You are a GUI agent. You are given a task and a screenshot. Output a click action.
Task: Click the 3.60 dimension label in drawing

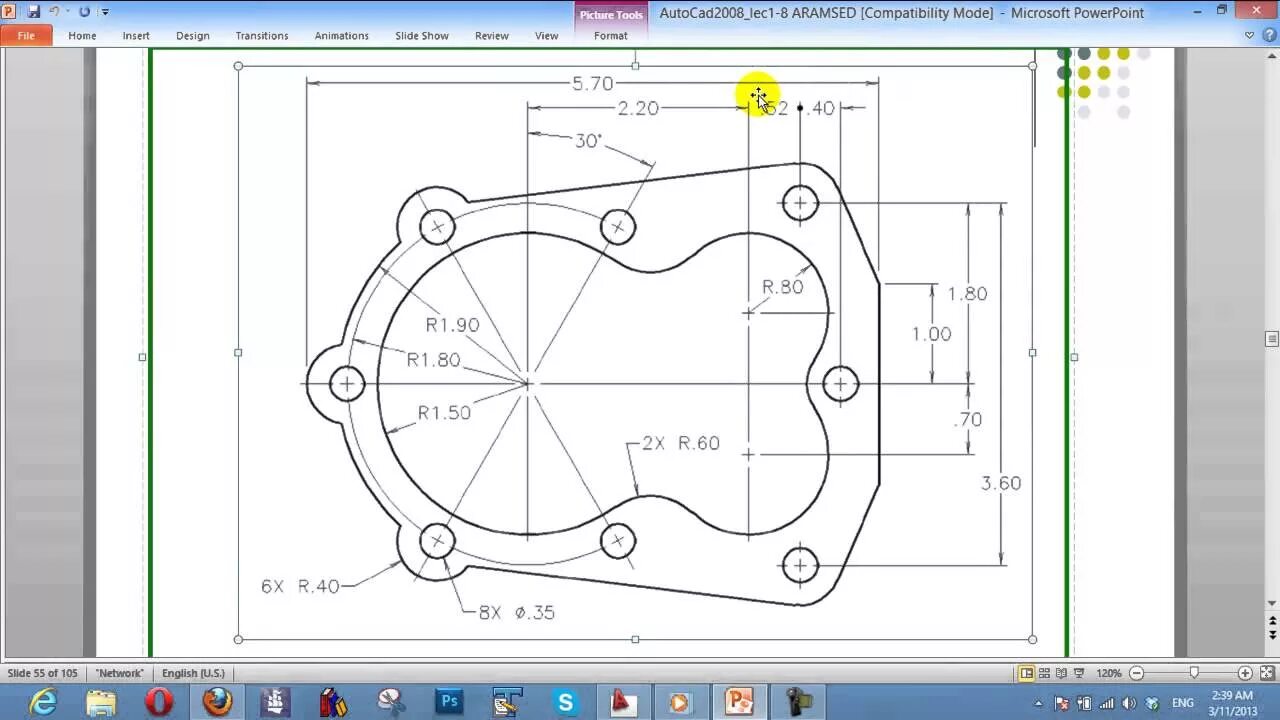pyautogui.click(x=1000, y=483)
